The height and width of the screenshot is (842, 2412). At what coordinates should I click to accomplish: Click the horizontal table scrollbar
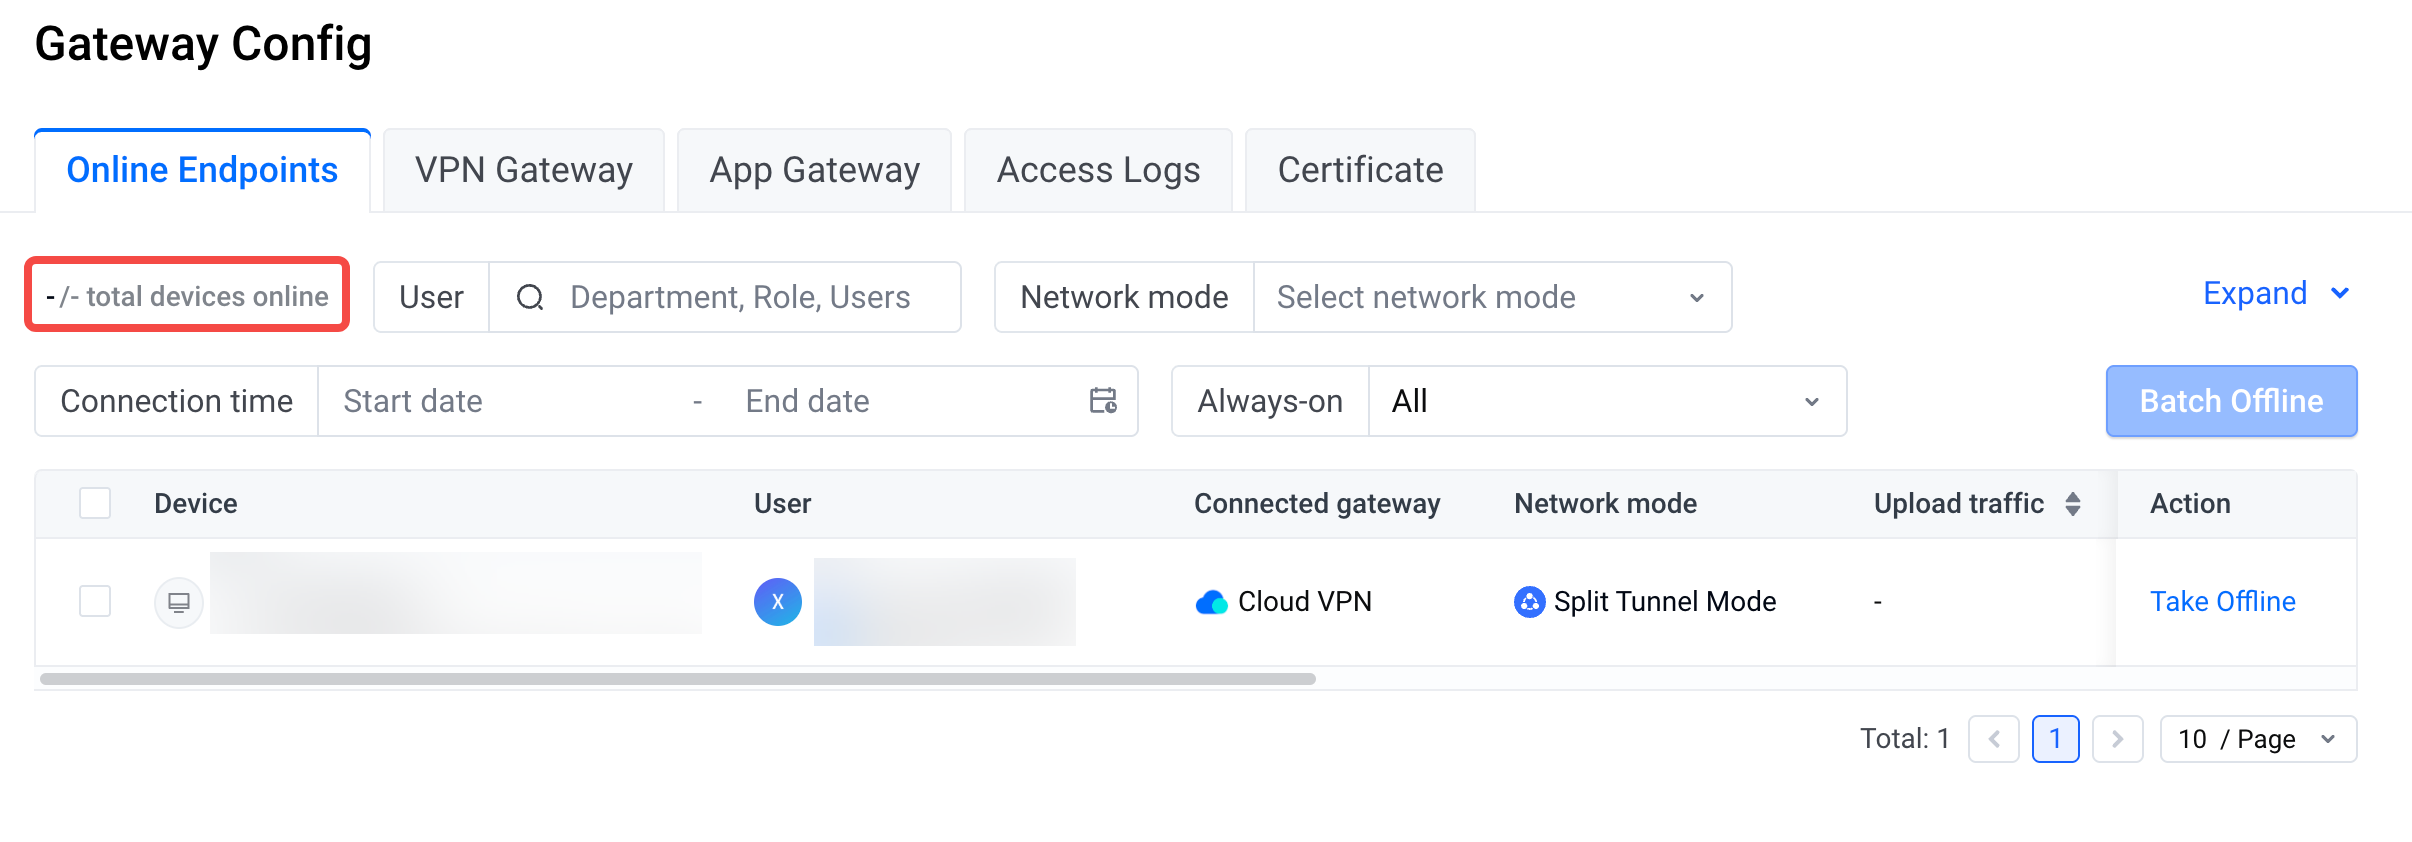click(678, 679)
